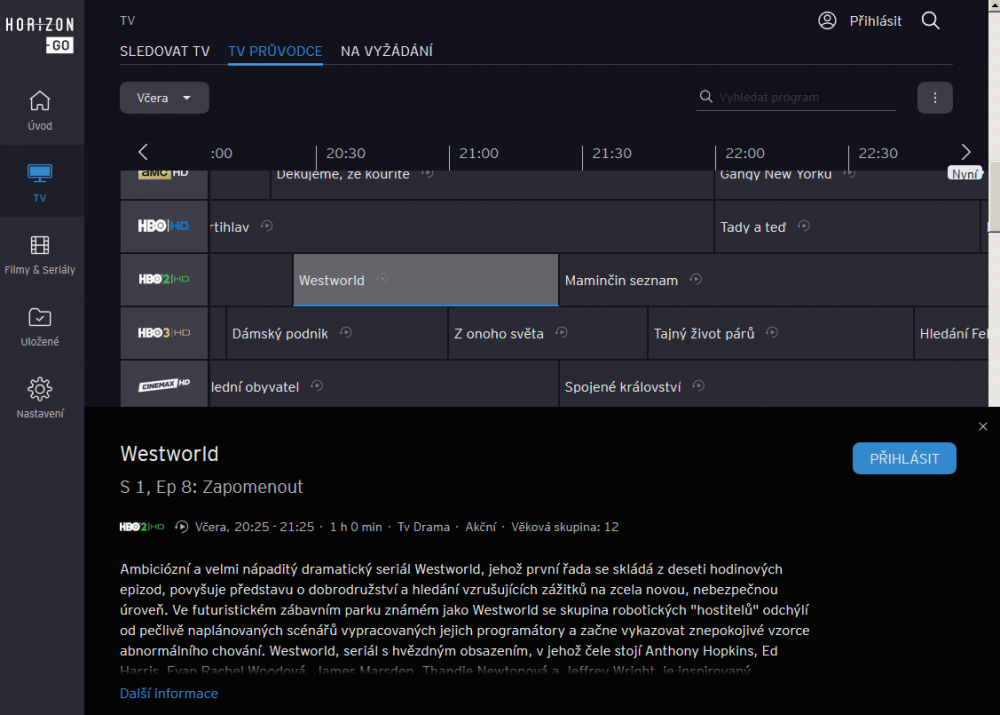Switch to the Sledovat TV tab

pyautogui.click(x=165, y=51)
